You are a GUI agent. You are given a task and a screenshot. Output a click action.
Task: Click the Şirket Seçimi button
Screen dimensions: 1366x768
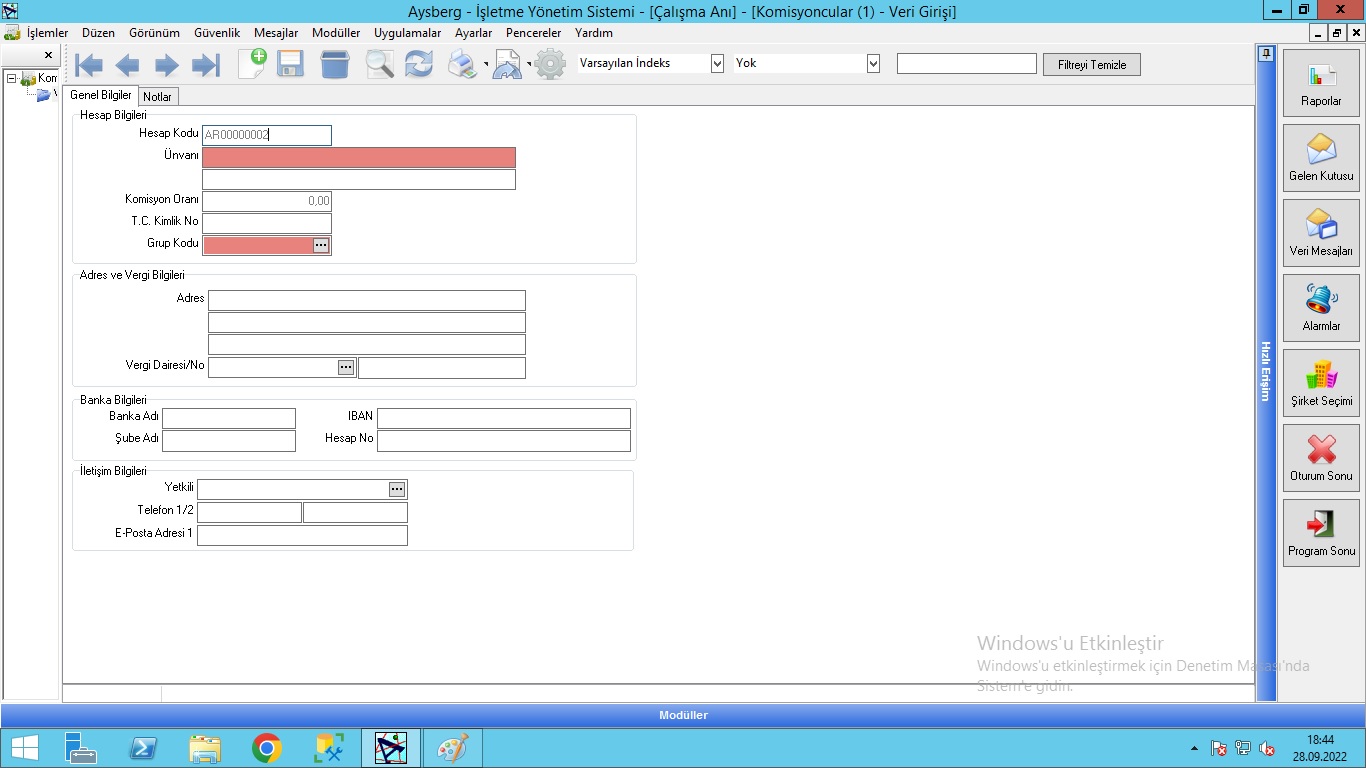point(1321,383)
